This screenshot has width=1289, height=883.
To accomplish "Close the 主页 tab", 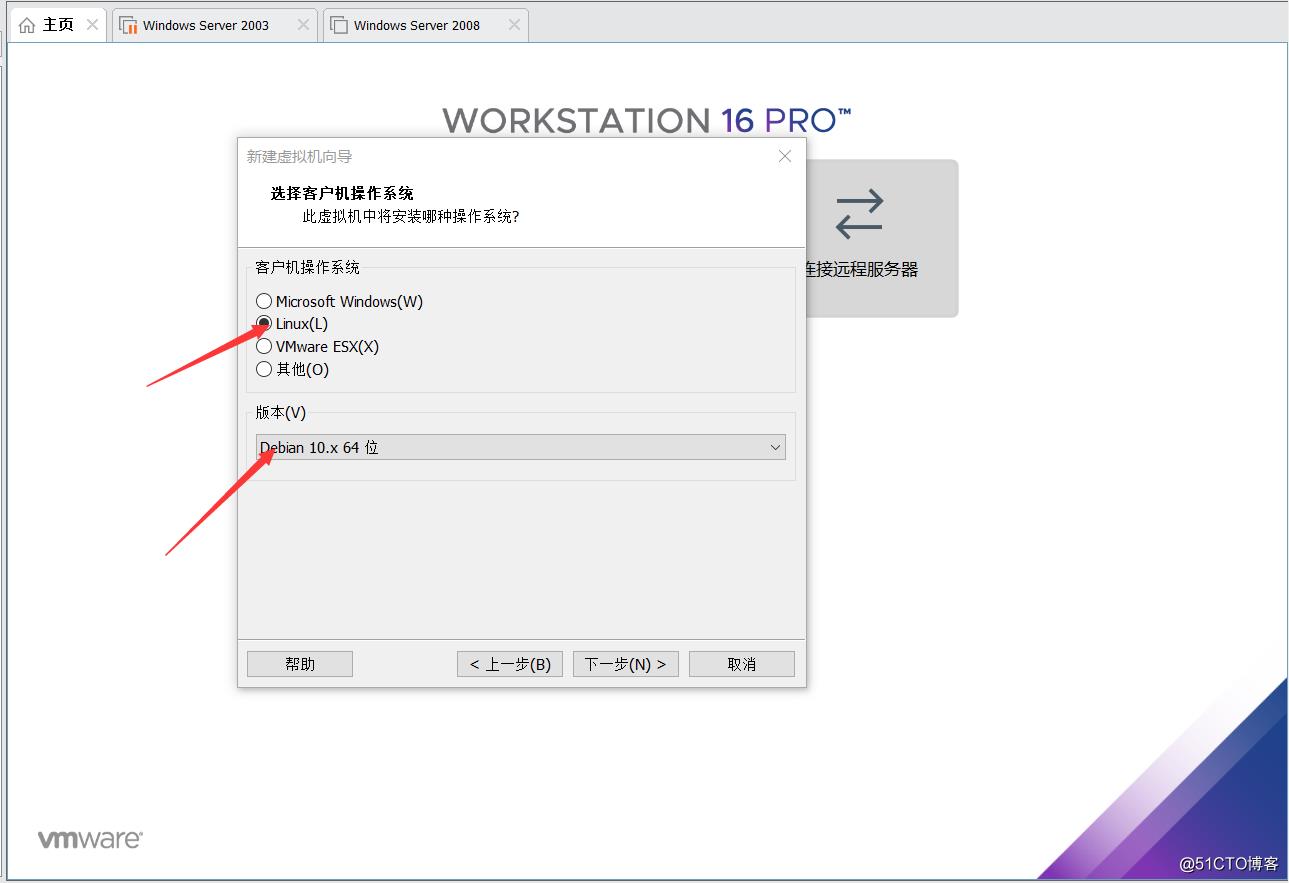I will 92,25.
